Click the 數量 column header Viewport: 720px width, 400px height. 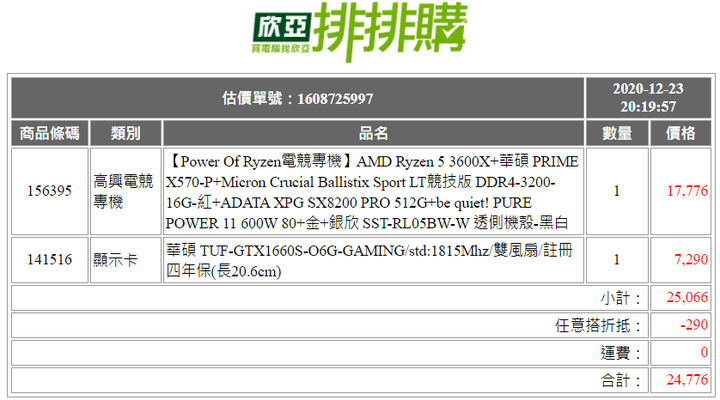click(617, 134)
